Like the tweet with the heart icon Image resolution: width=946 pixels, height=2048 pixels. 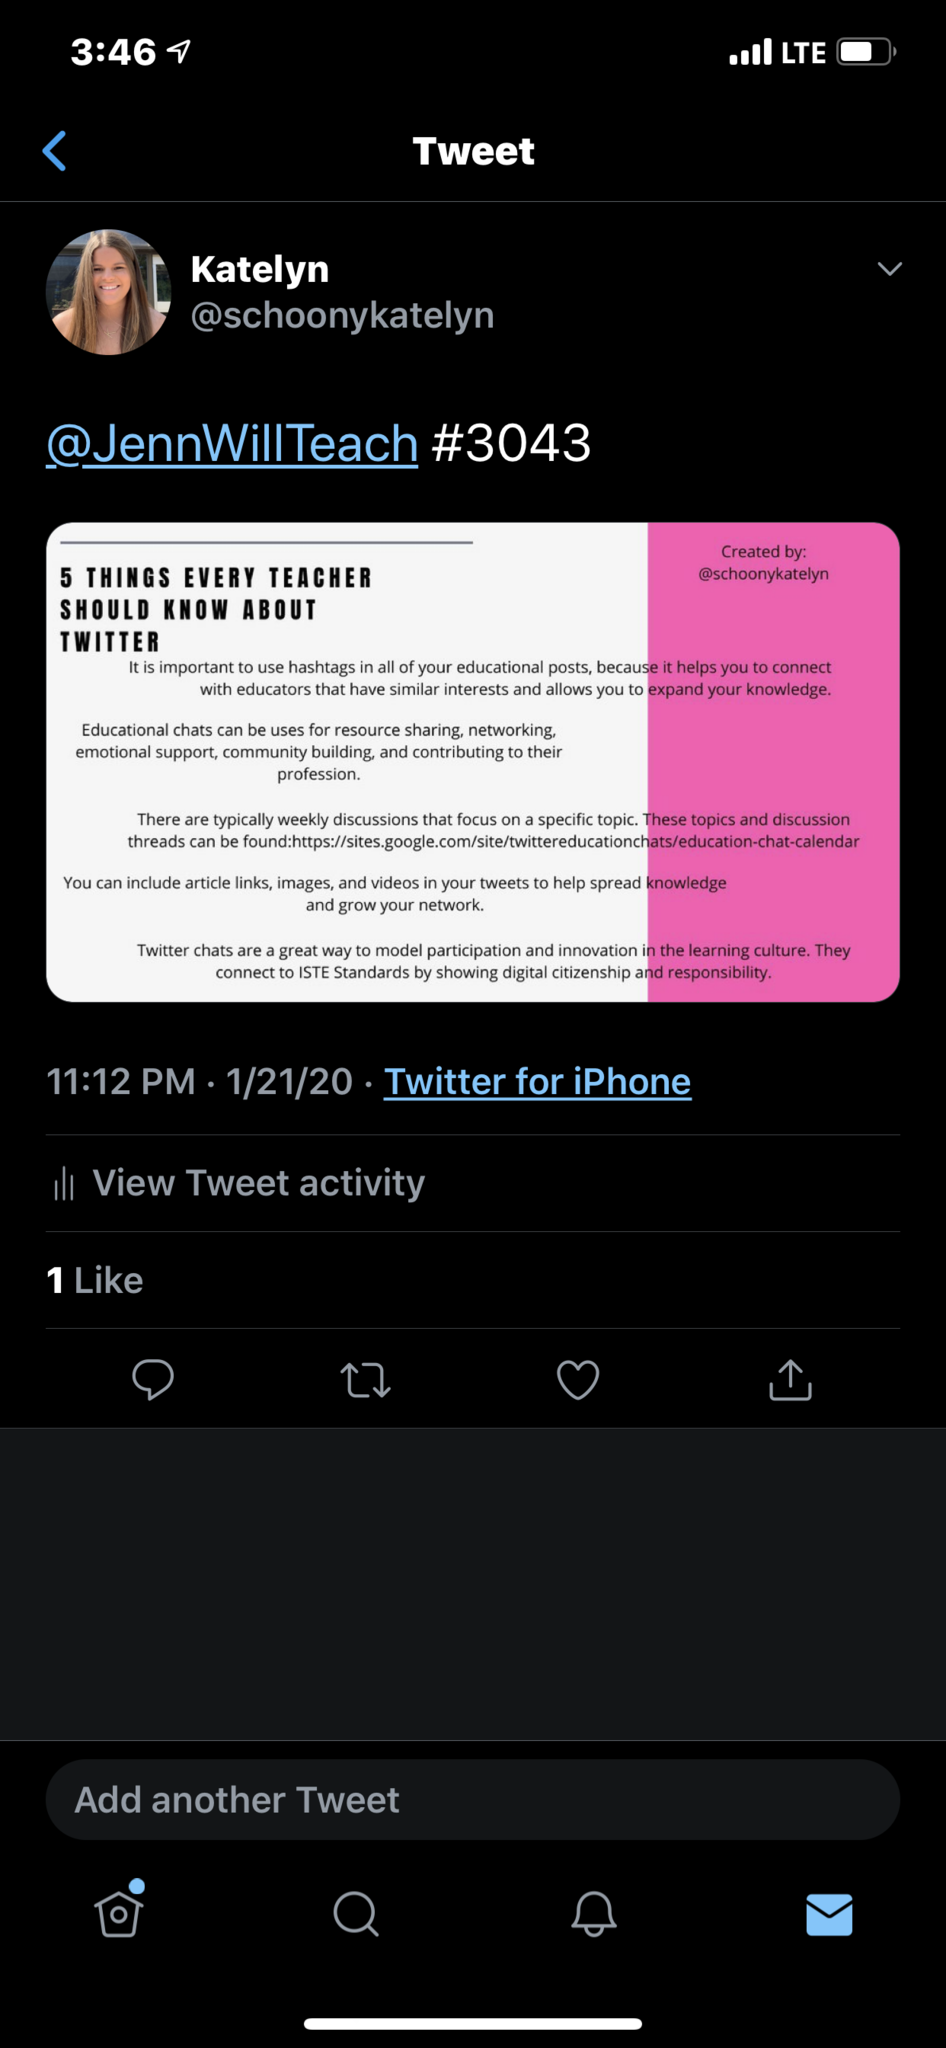(x=578, y=1380)
